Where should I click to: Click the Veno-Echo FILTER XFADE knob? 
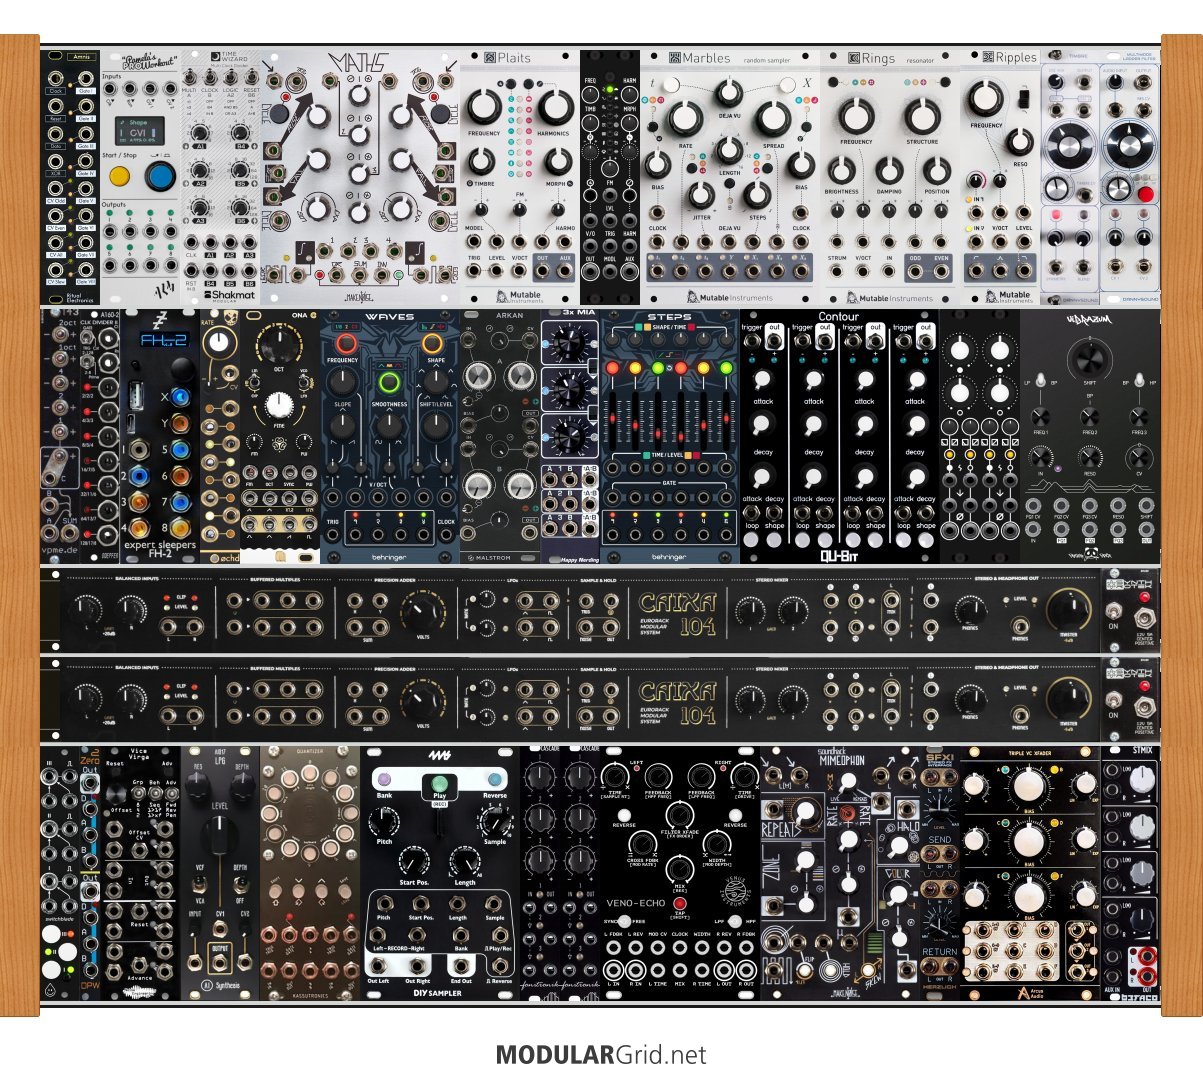680,813
